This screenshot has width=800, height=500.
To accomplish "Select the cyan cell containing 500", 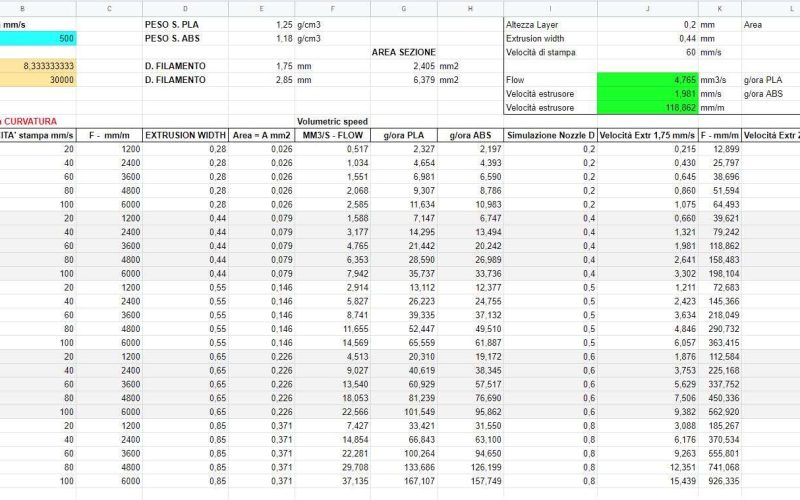I will 38,38.
